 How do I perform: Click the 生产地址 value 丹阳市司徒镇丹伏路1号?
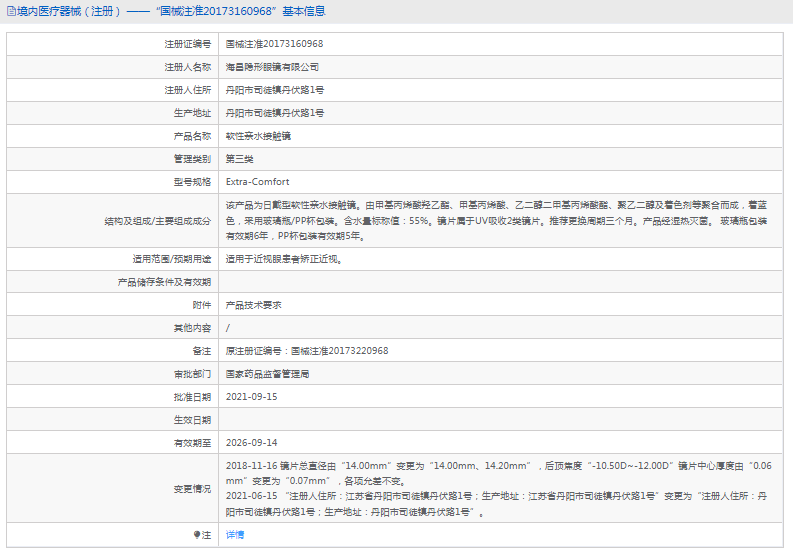(x=275, y=113)
